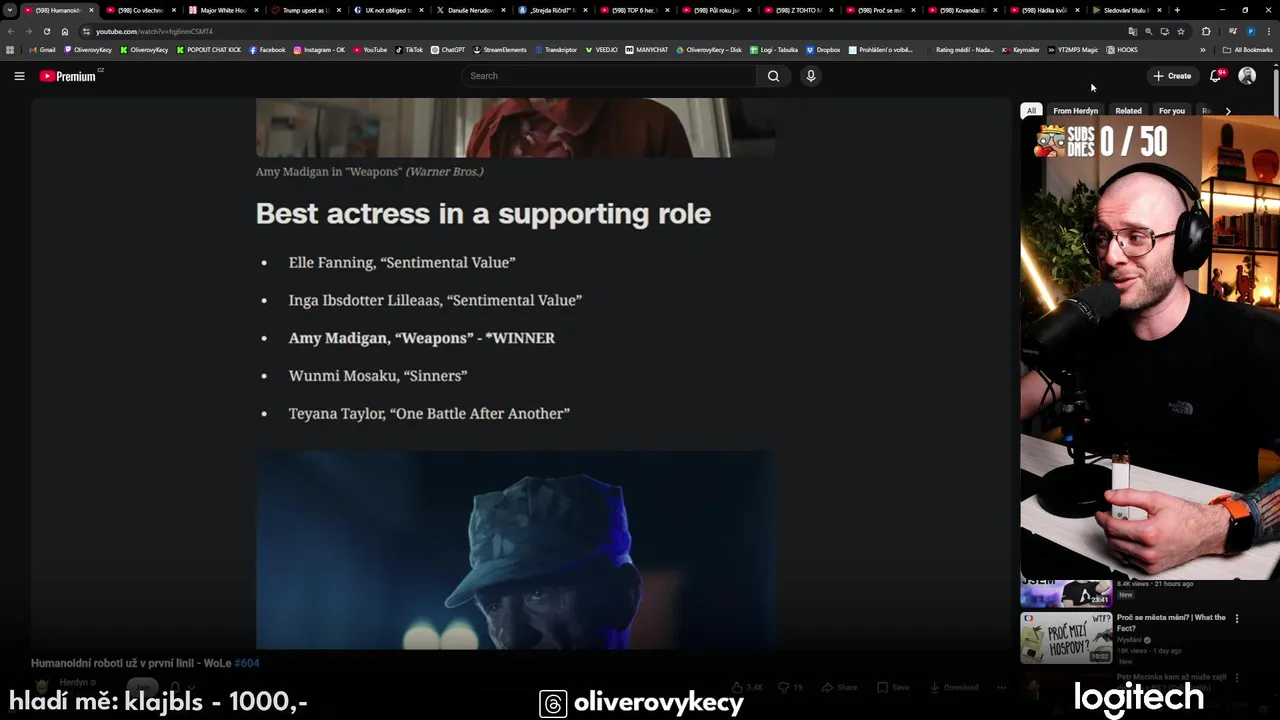Viewport: 1280px width, 720px height.
Task: Close the Strejda Ričrd browser tab
Action: click(x=585, y=10)
